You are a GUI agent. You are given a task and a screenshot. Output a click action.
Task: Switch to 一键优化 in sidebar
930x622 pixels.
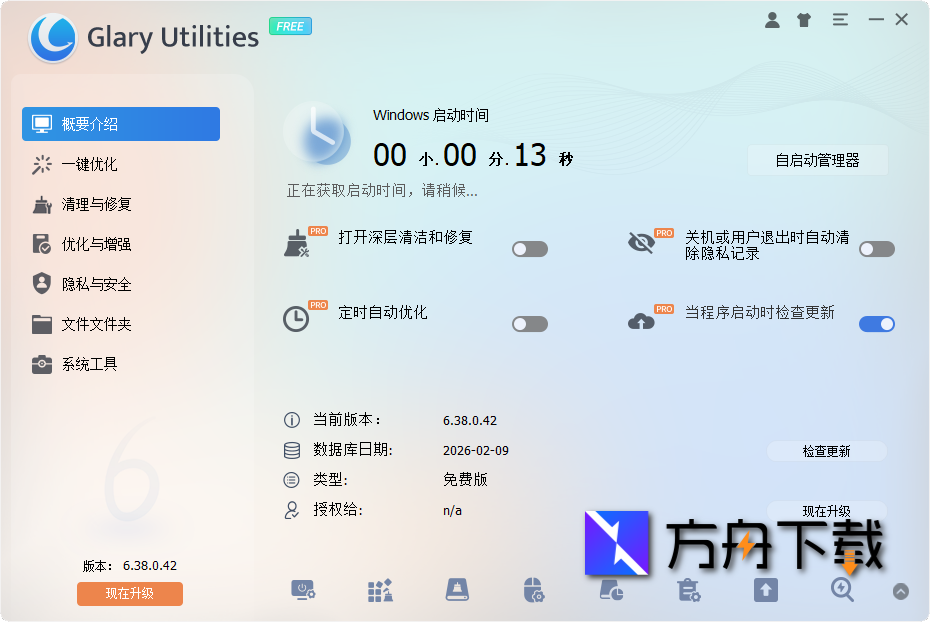pos(120,164)
